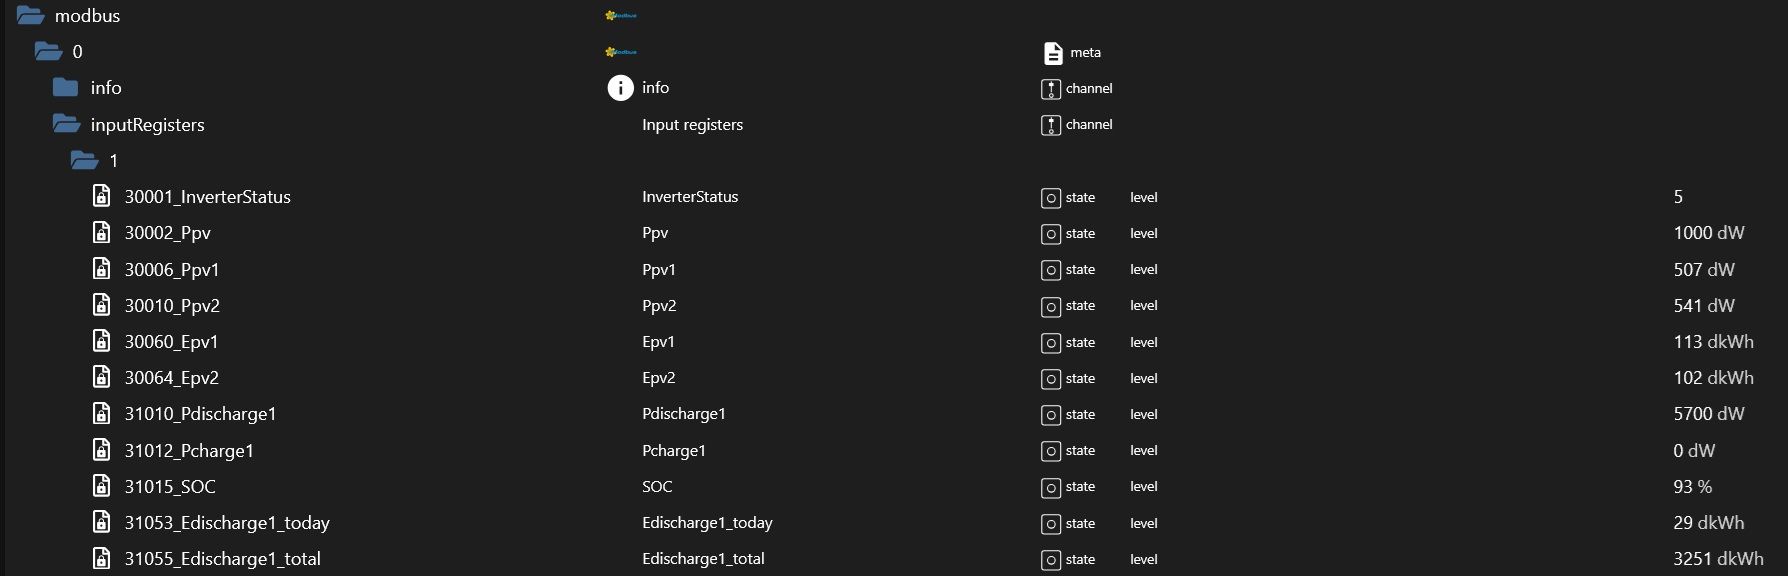Click the 3251 dkWh Edischarge1_total value
The image size is (1788, 576).
click(x=1718, y=559)
